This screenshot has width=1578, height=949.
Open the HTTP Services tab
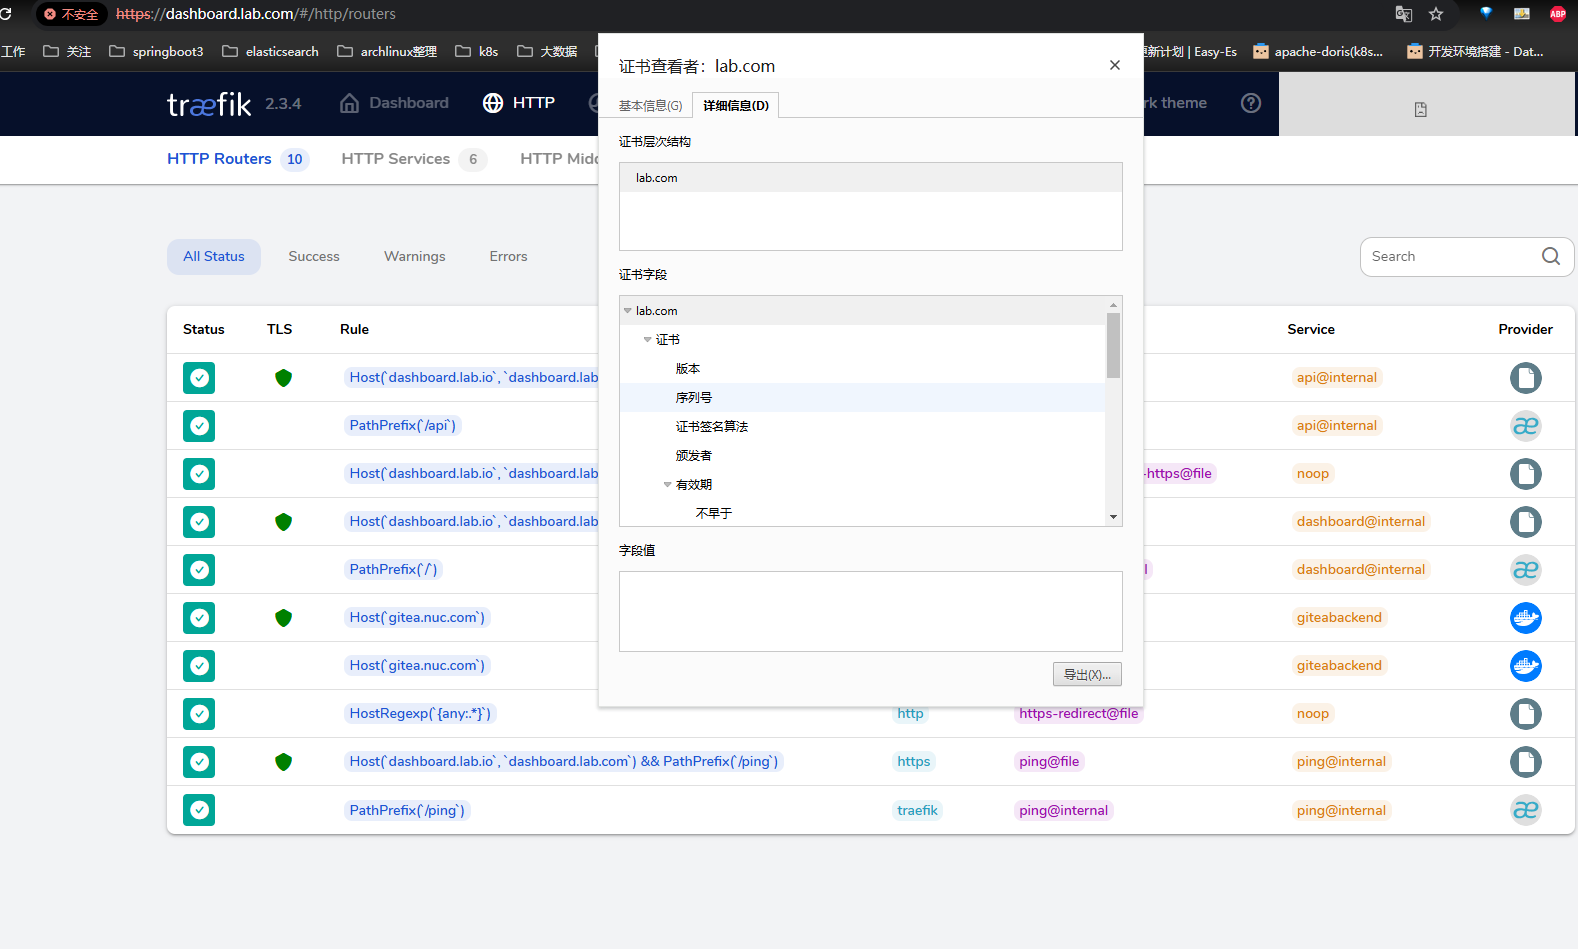pos(414,159)
